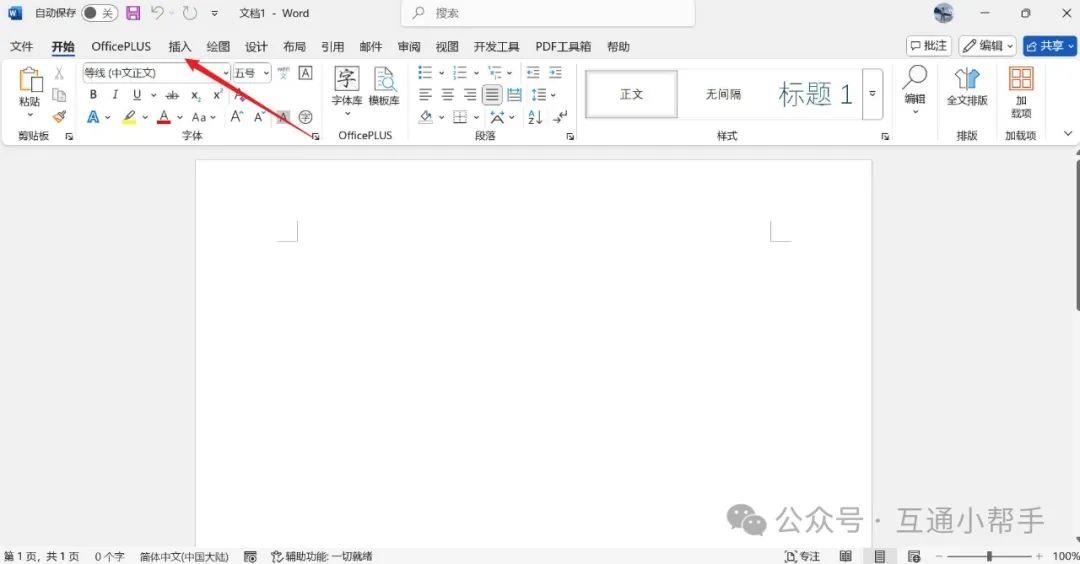This screenshot has height=564, width=1080.
Task: Toggle bold formatting
Action: (x=93, y=95)
